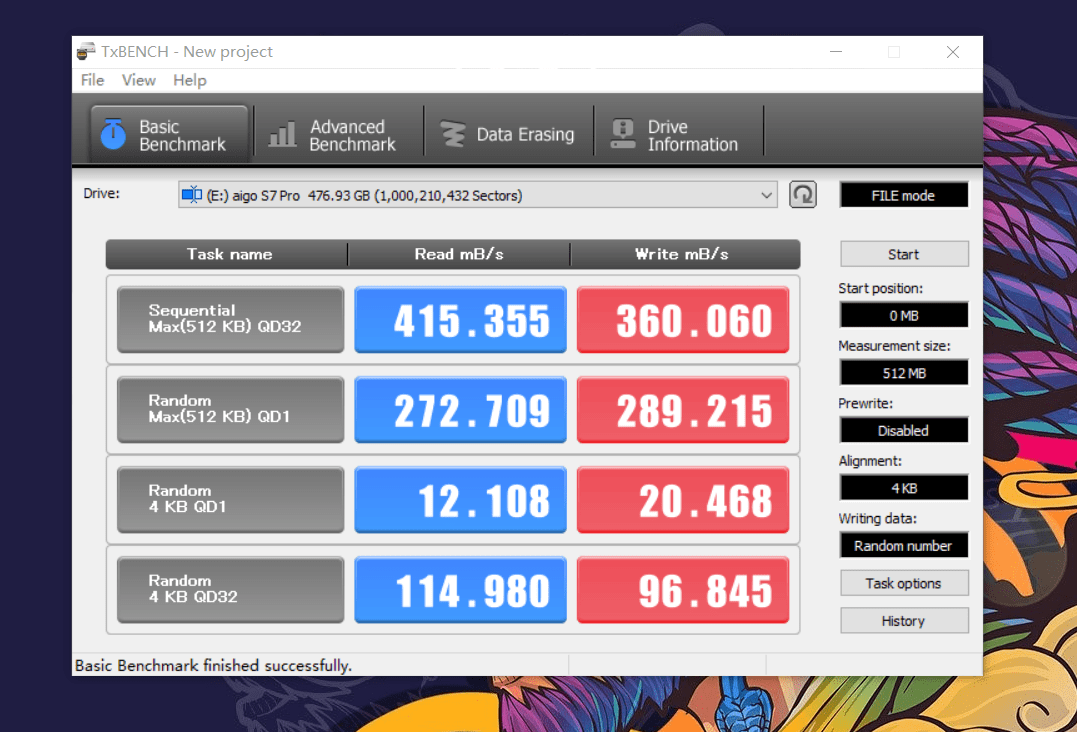Open the Data Erasing tab
Image resolution: width=1077 pixels, height=732 pixels.
pos(508,135)
